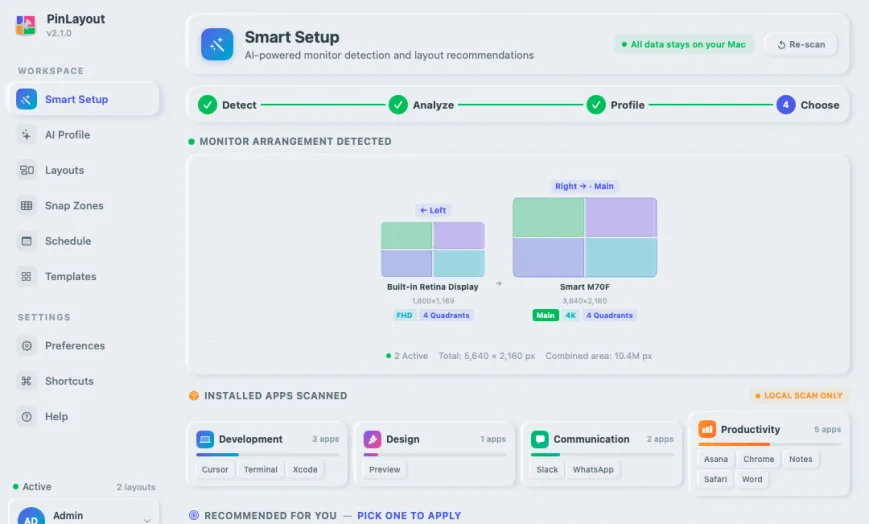This screenshot has width=869, height=524.
Task: Click the Smart Setup wand icon in sidebar
Action: (x=26, y=99)
